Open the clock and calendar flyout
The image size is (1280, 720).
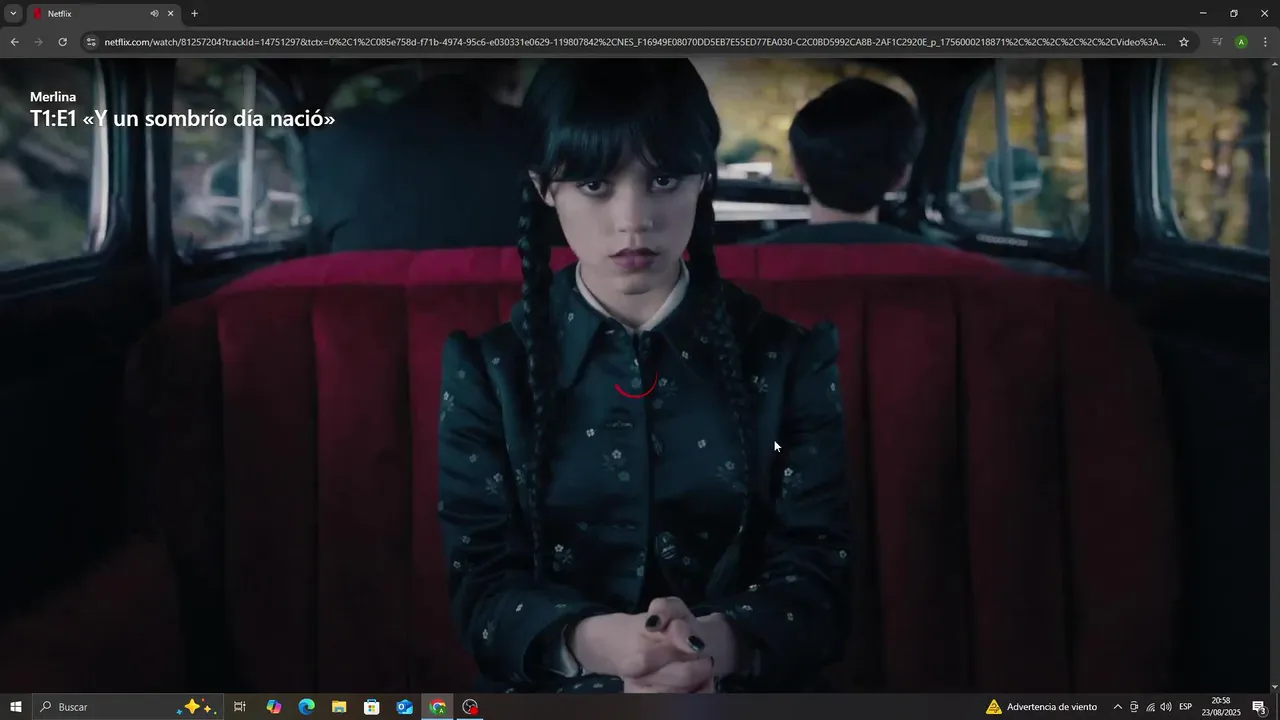1221,707
